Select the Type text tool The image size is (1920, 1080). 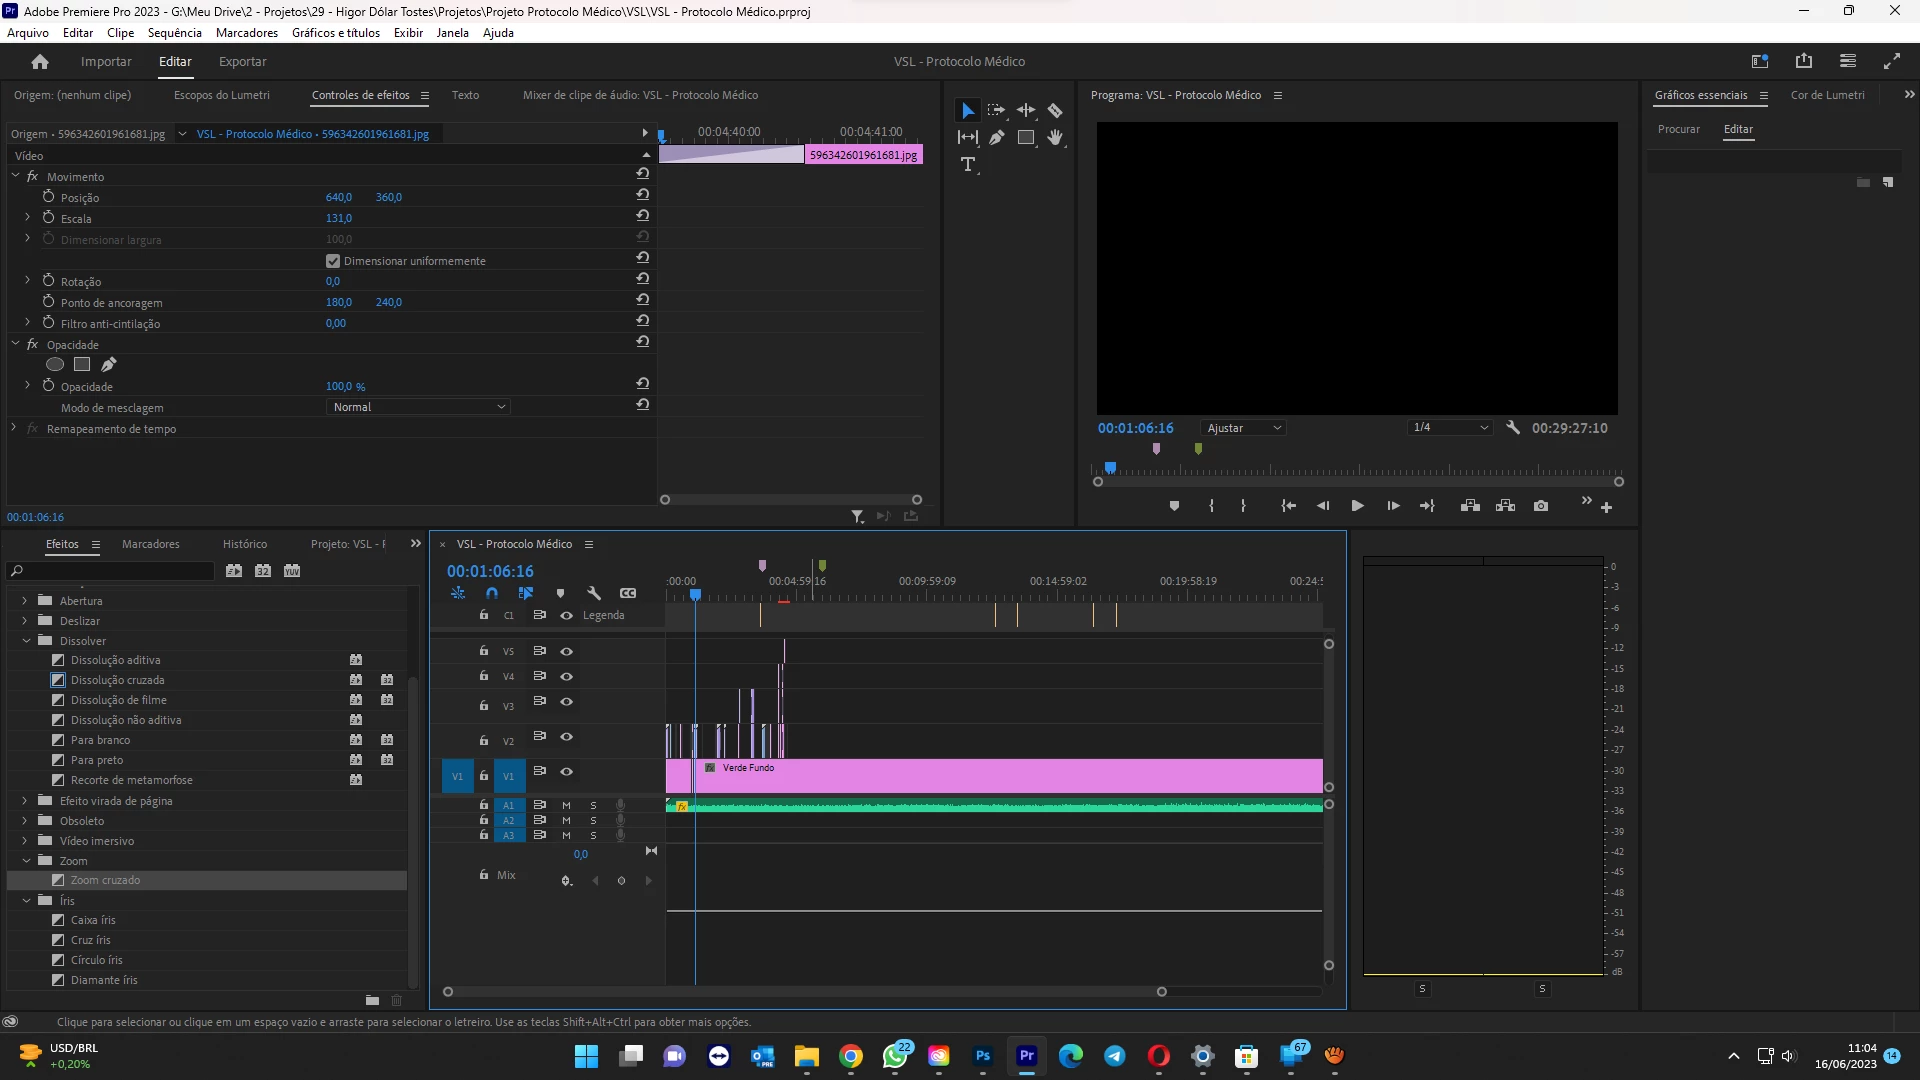(x=967, y=165)
